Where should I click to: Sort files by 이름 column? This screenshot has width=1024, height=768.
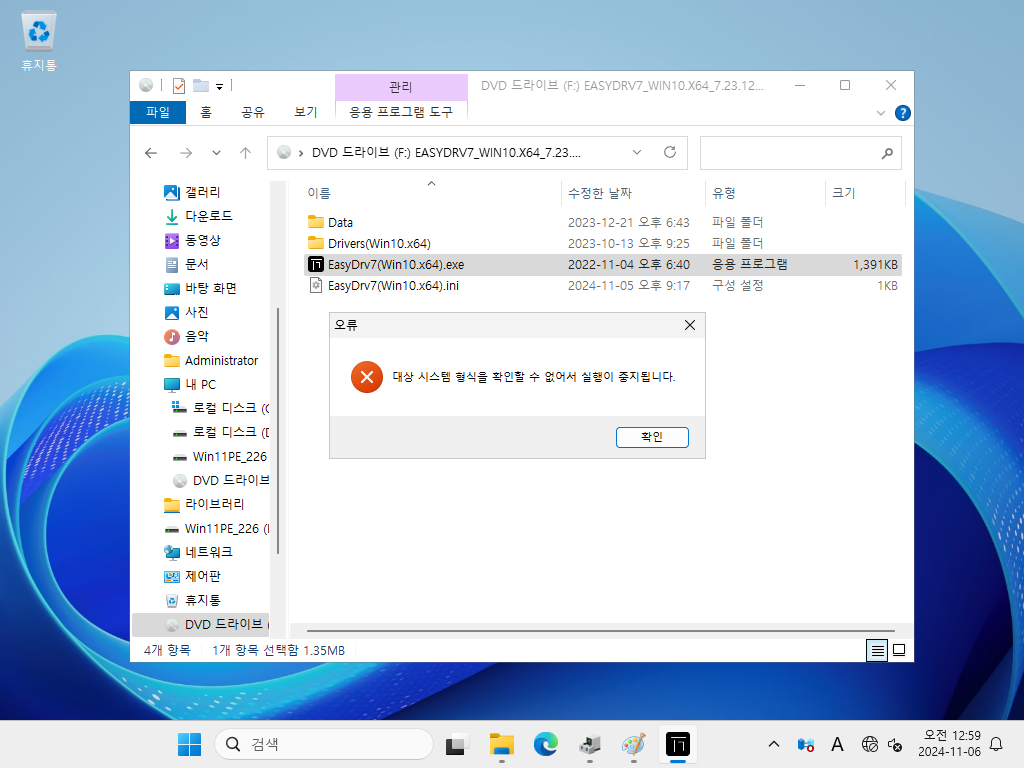pyautogui.click(x=431, y=193)
